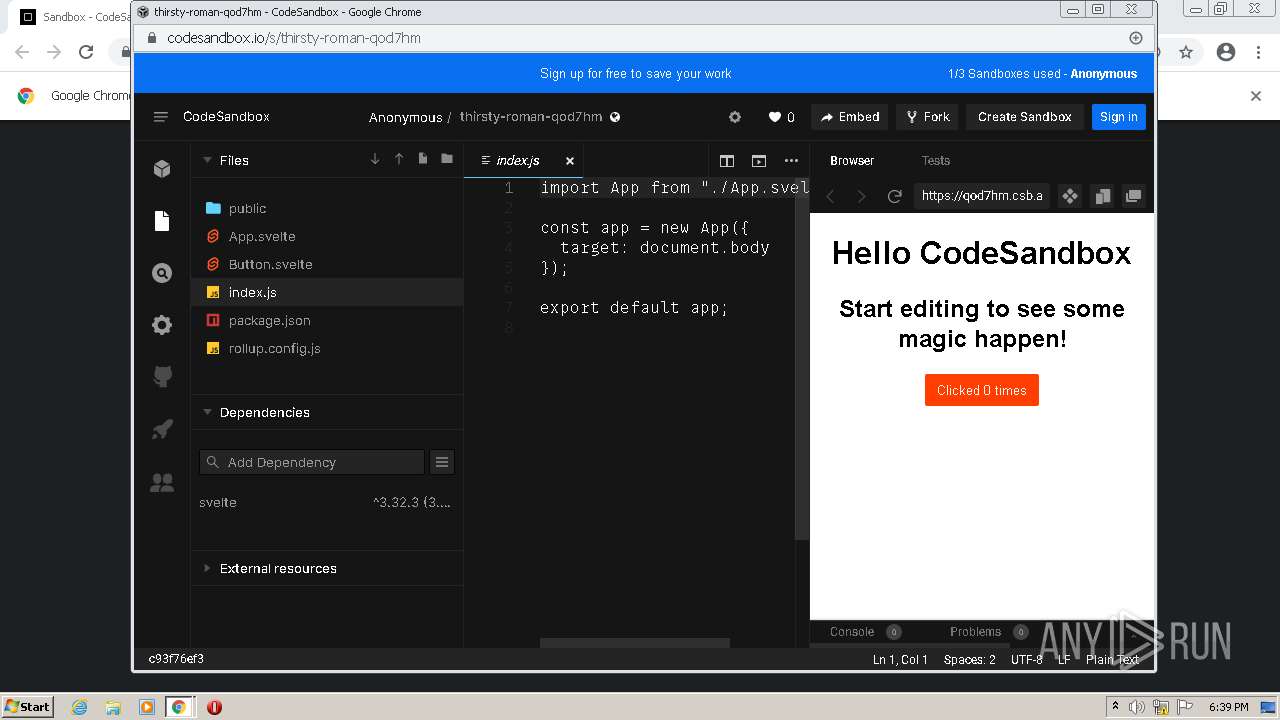Open the Live collaboration people icon
Screen dimensions: 1280x720
tap(162, 483)
